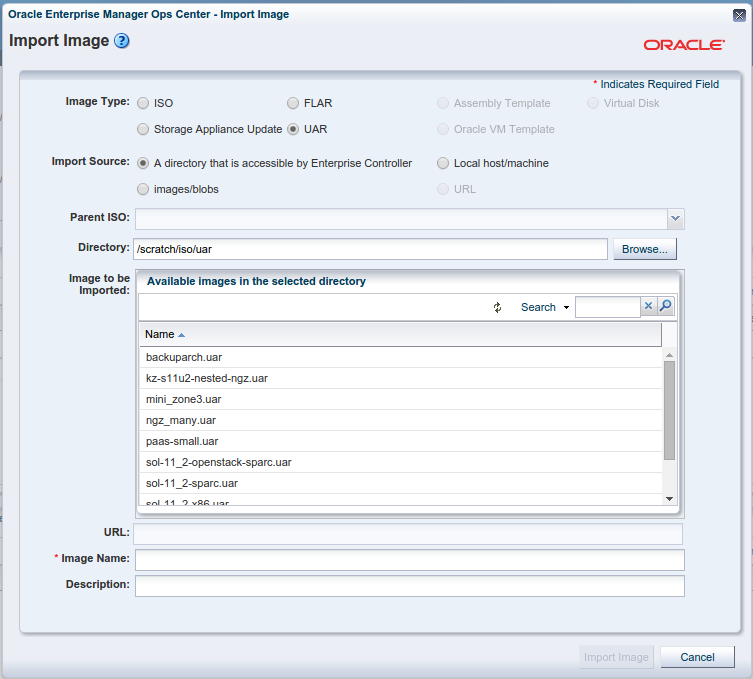Open the Search options dropdown arrow
The width and height of the screenshot is (753, 679).
(x=567, y=307)
